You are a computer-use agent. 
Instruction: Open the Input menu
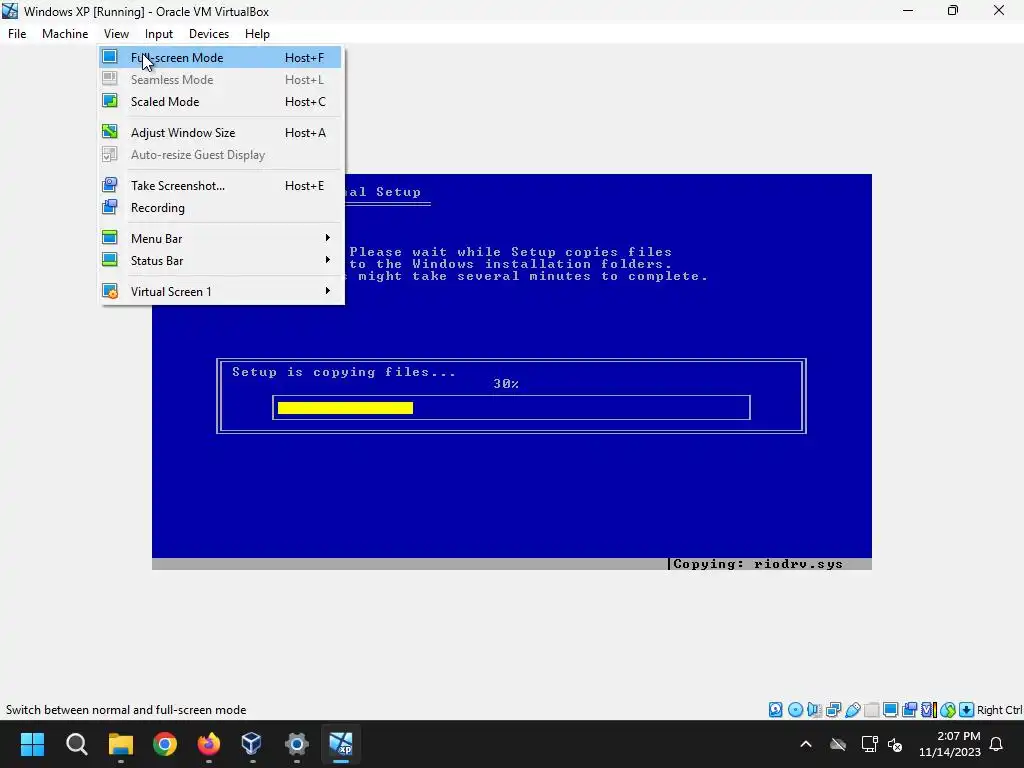[x=159, y=34]
